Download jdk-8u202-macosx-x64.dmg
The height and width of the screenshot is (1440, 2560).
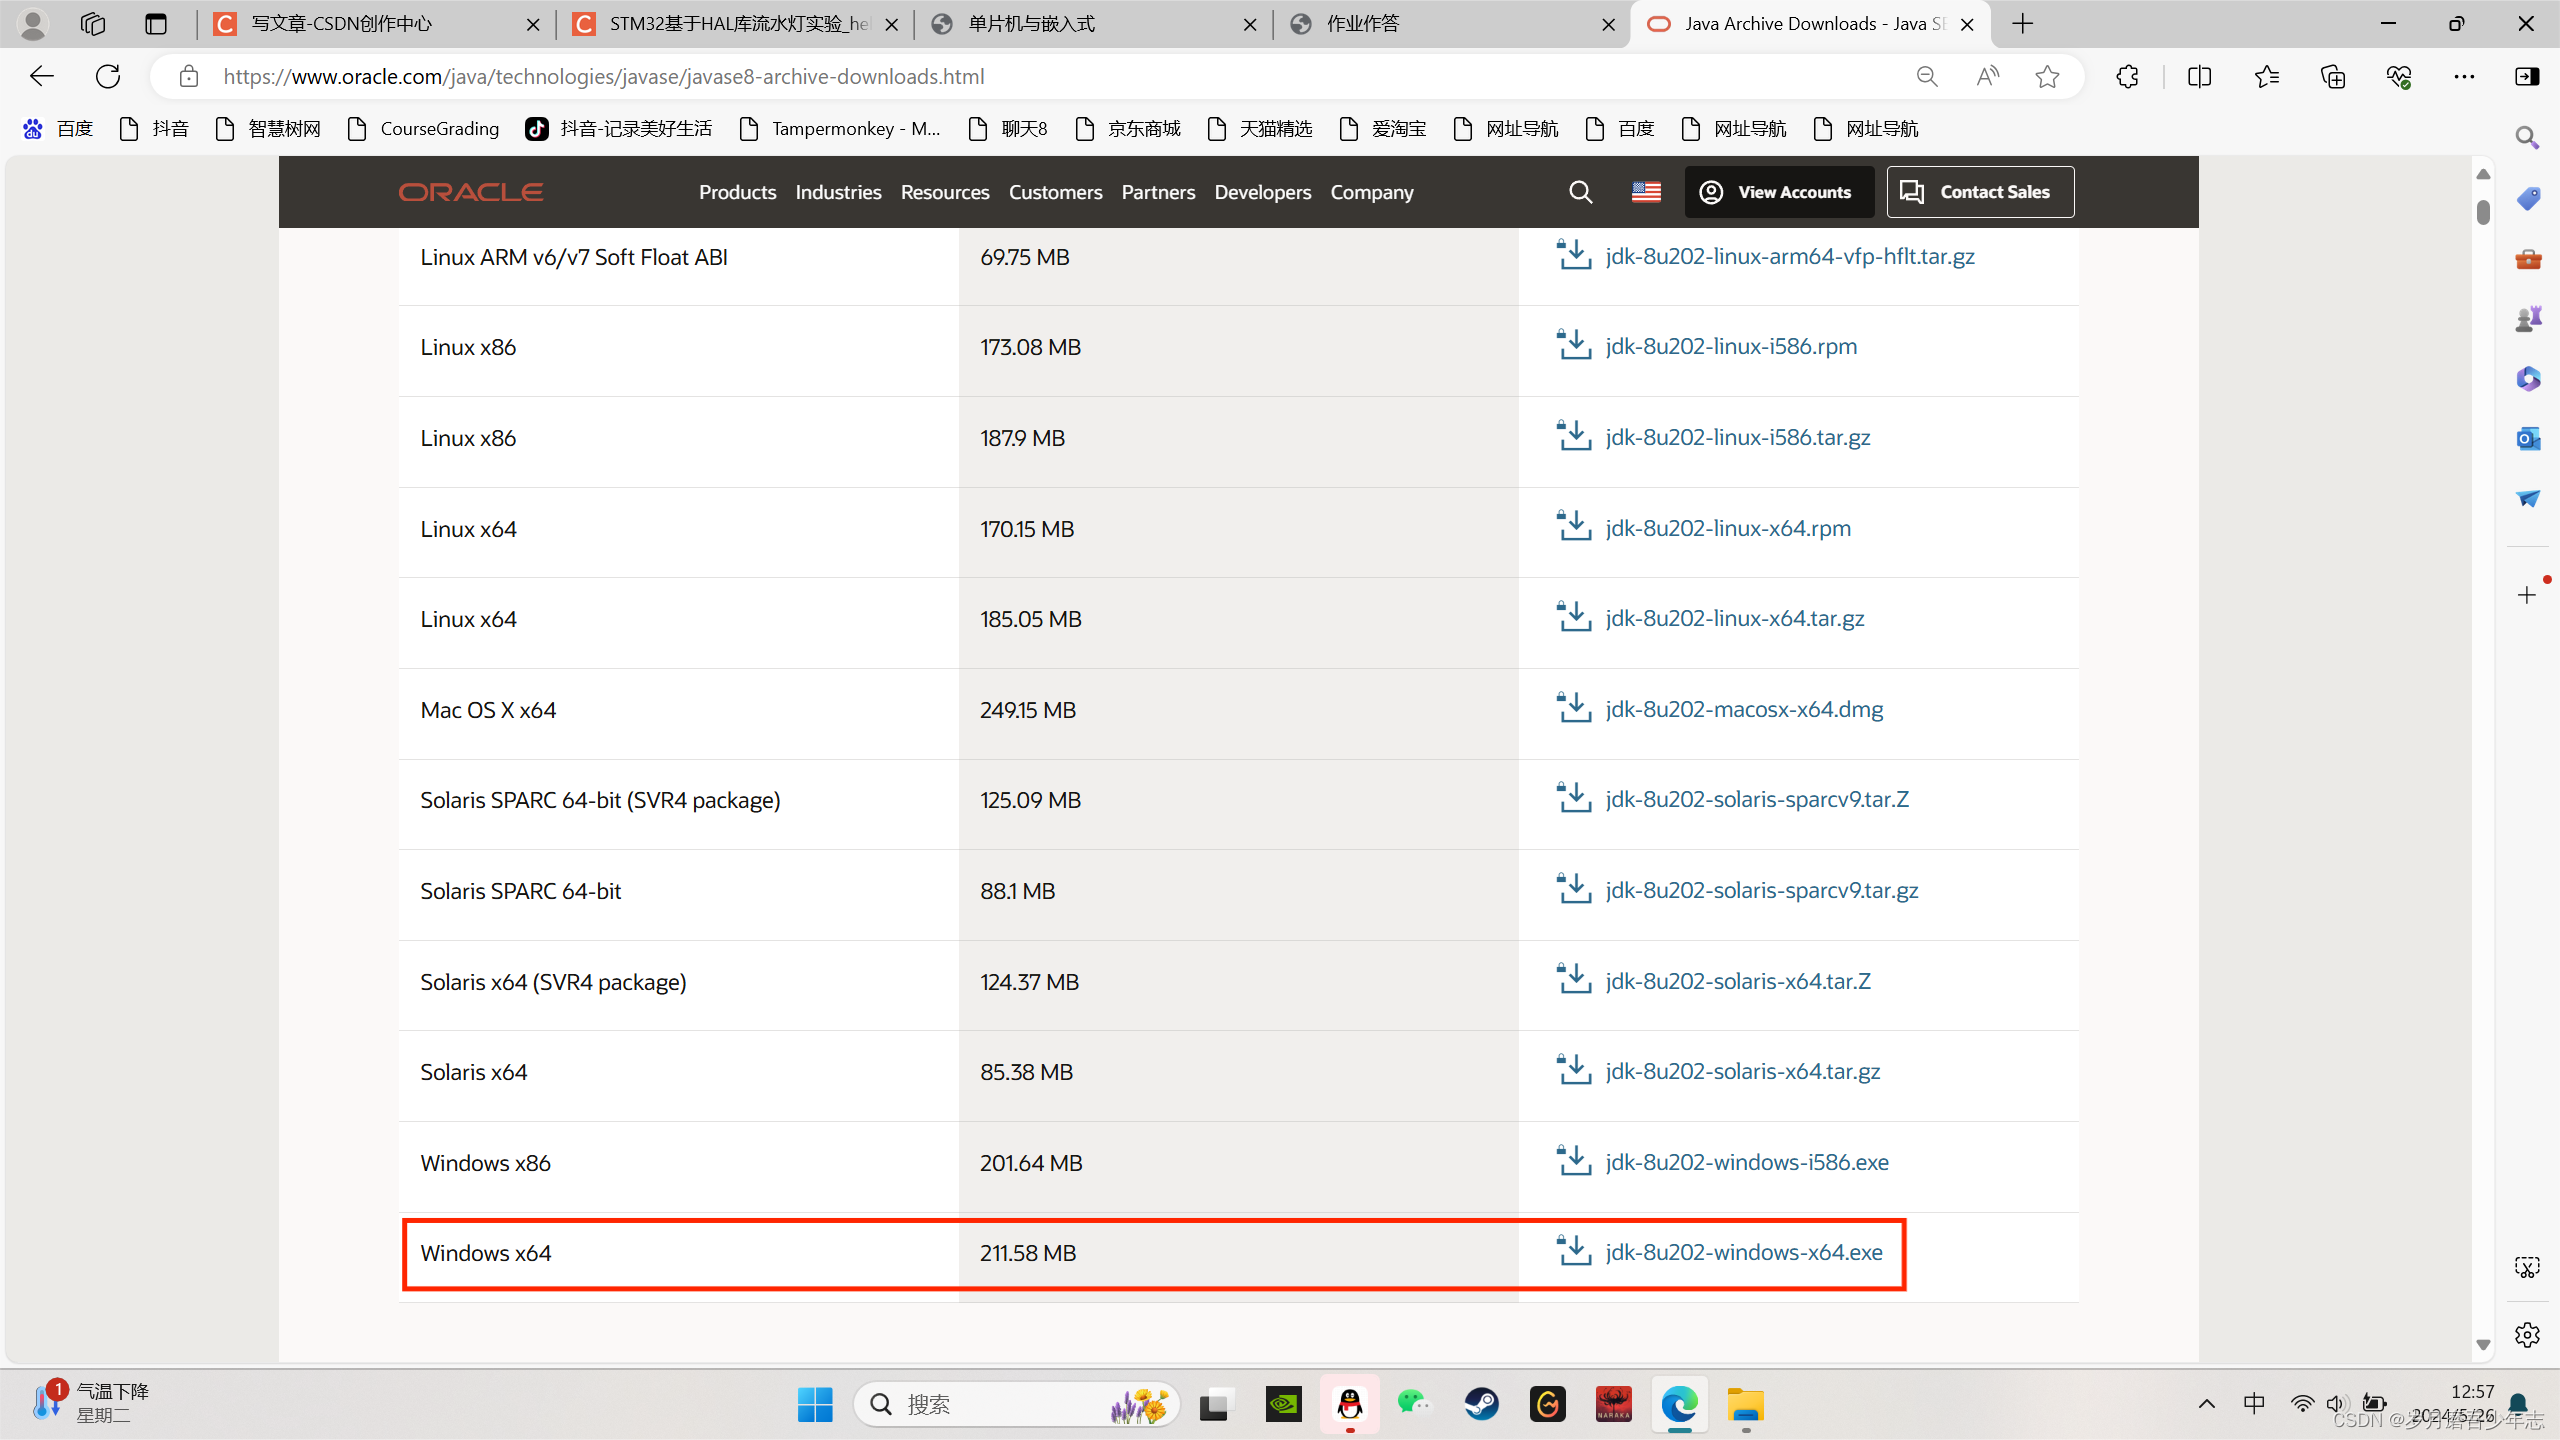[1743, 709]
